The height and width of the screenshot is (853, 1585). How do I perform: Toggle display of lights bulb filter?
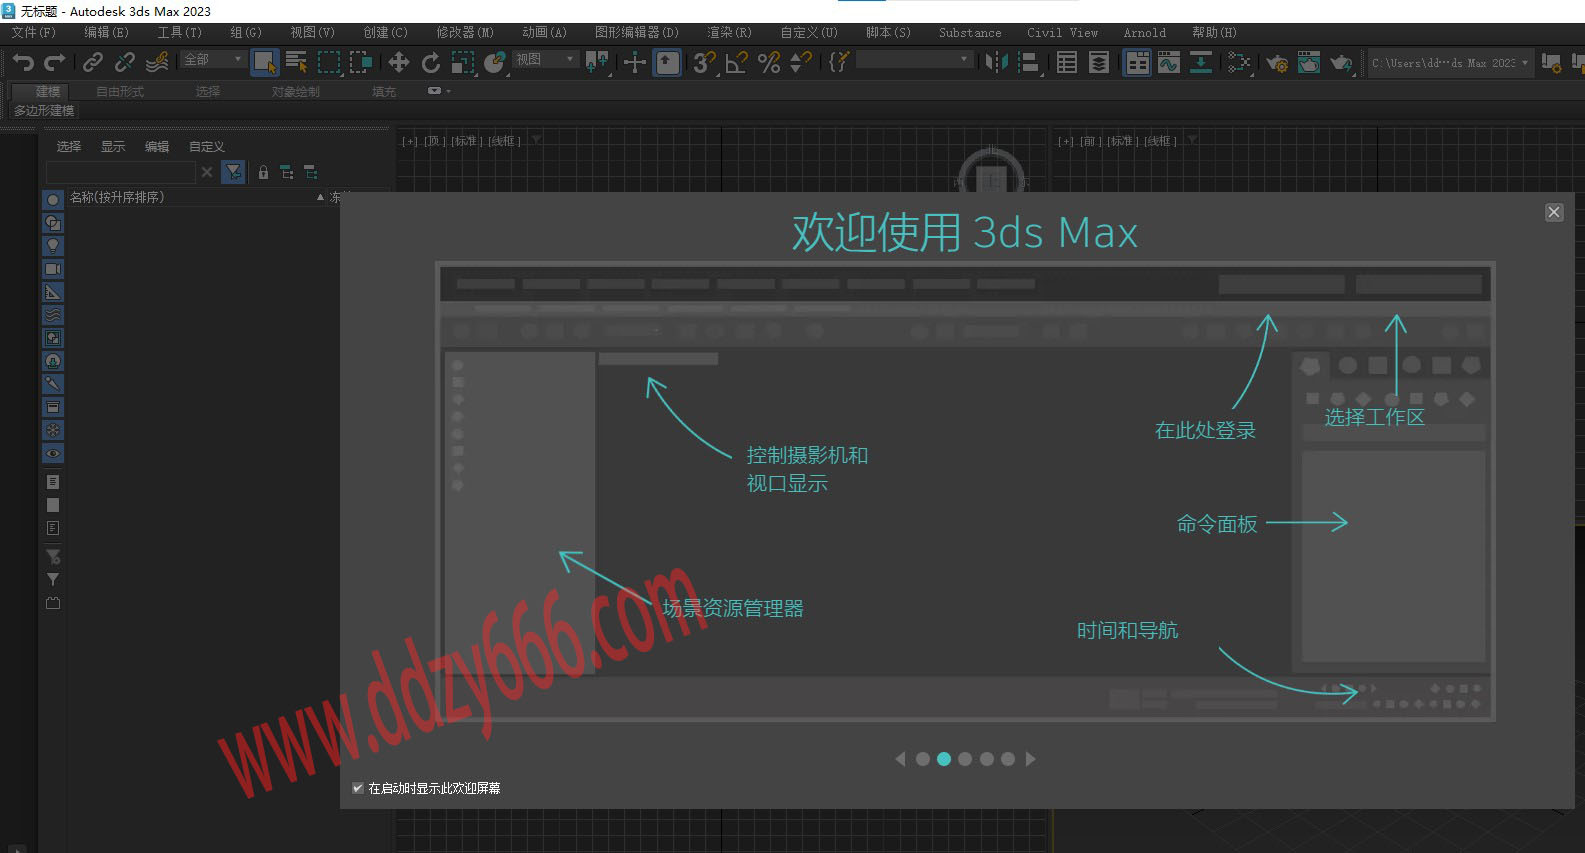[x=53, y=246]
